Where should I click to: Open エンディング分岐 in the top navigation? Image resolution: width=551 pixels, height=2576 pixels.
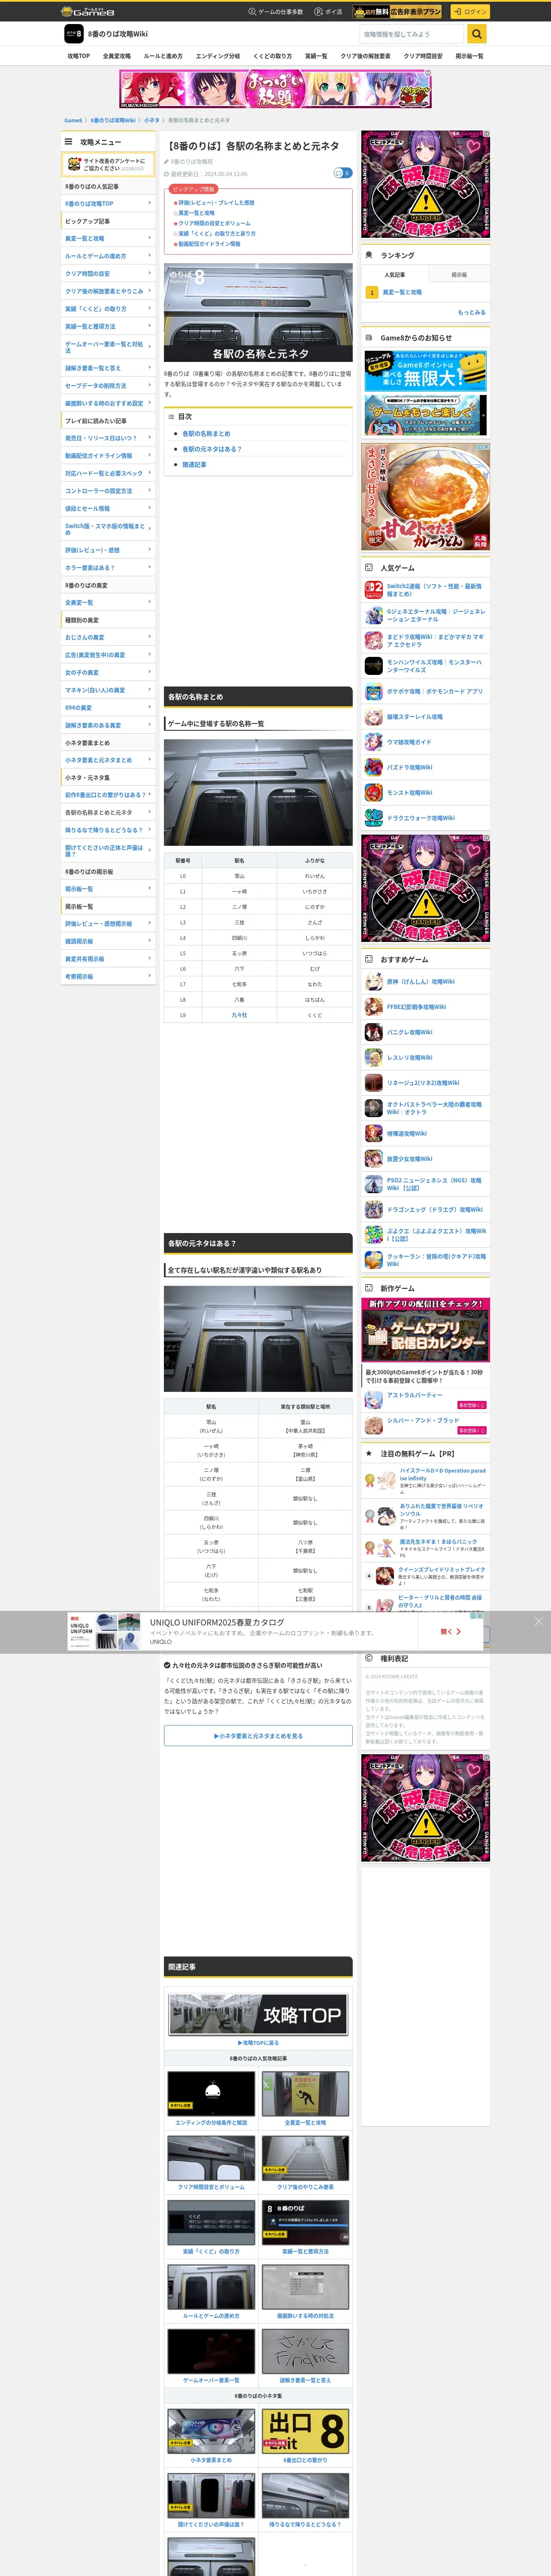tap(218, 56)
